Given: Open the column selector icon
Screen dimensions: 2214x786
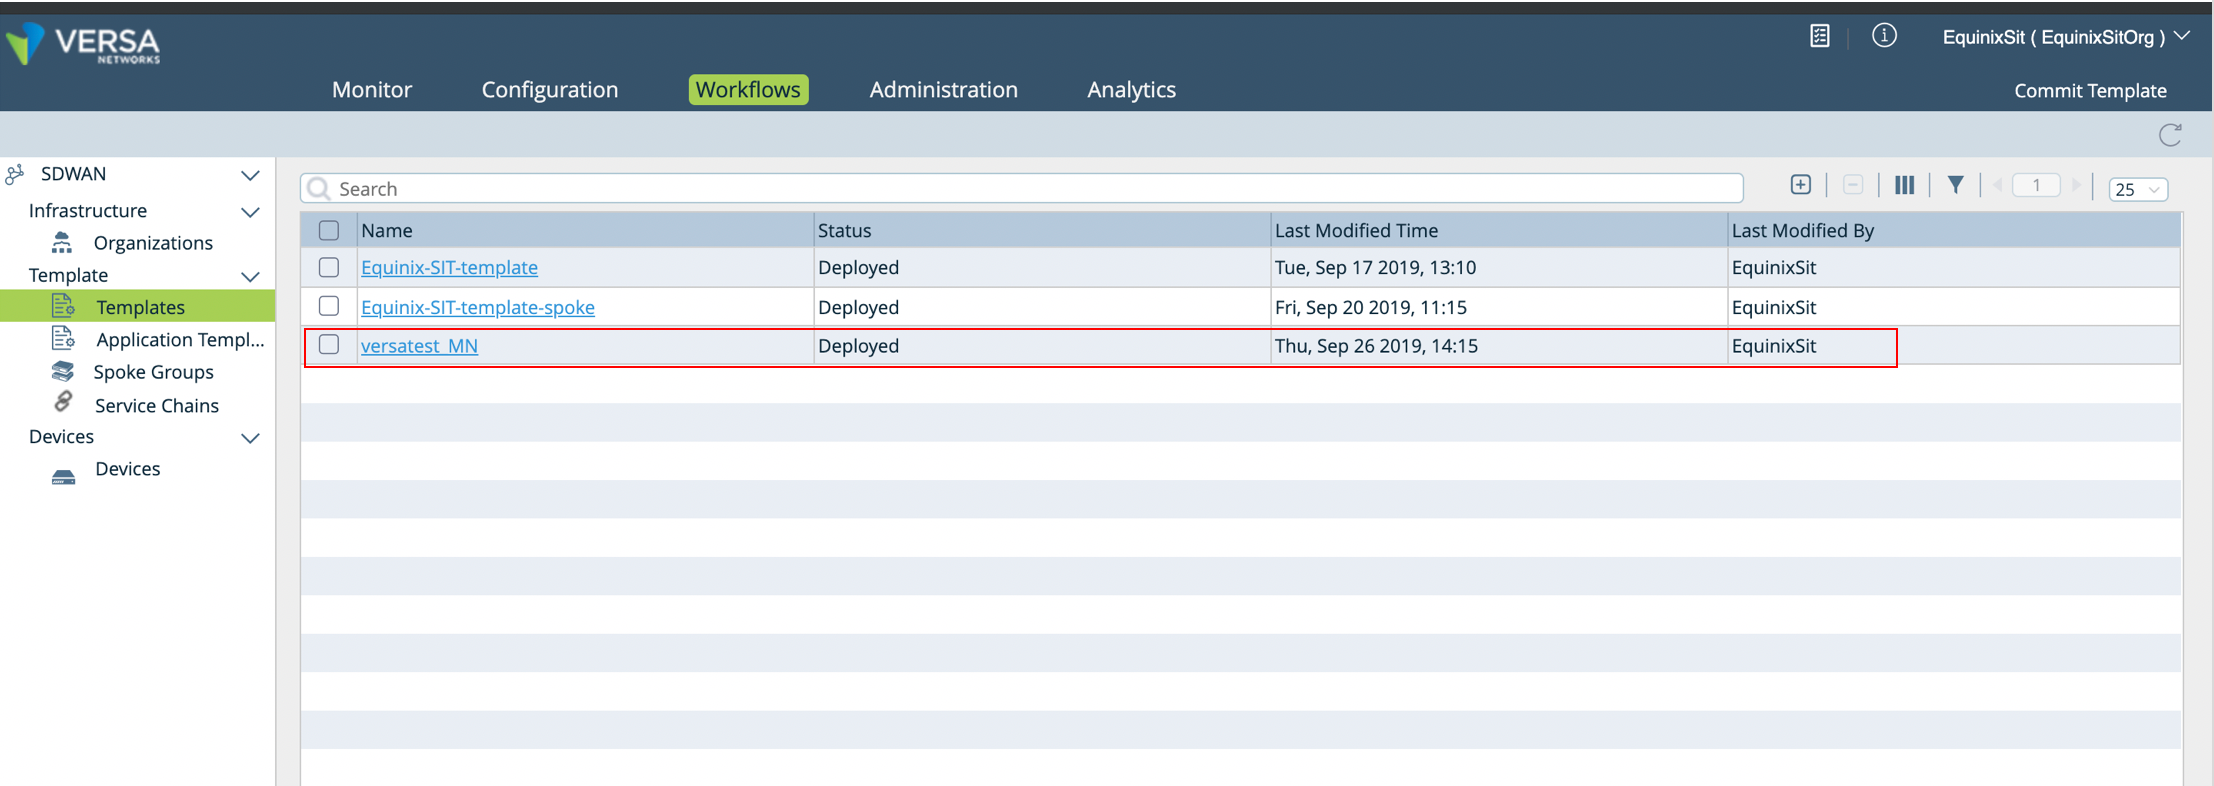Looking at the screenshot, I should pyautogui.click(x=1905, y=185).
